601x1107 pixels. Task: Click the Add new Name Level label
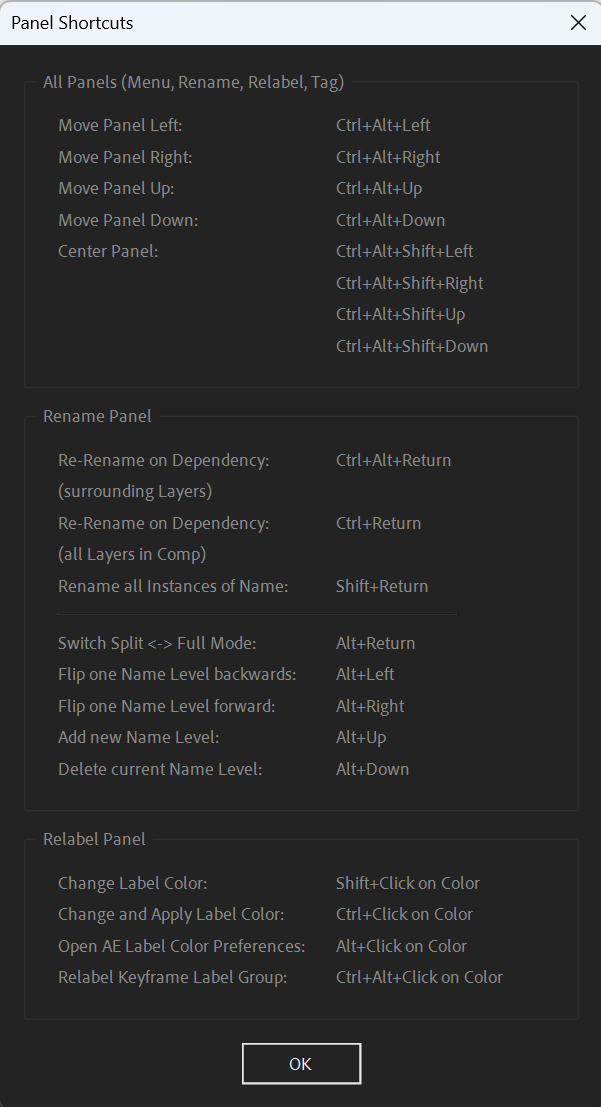139,738
